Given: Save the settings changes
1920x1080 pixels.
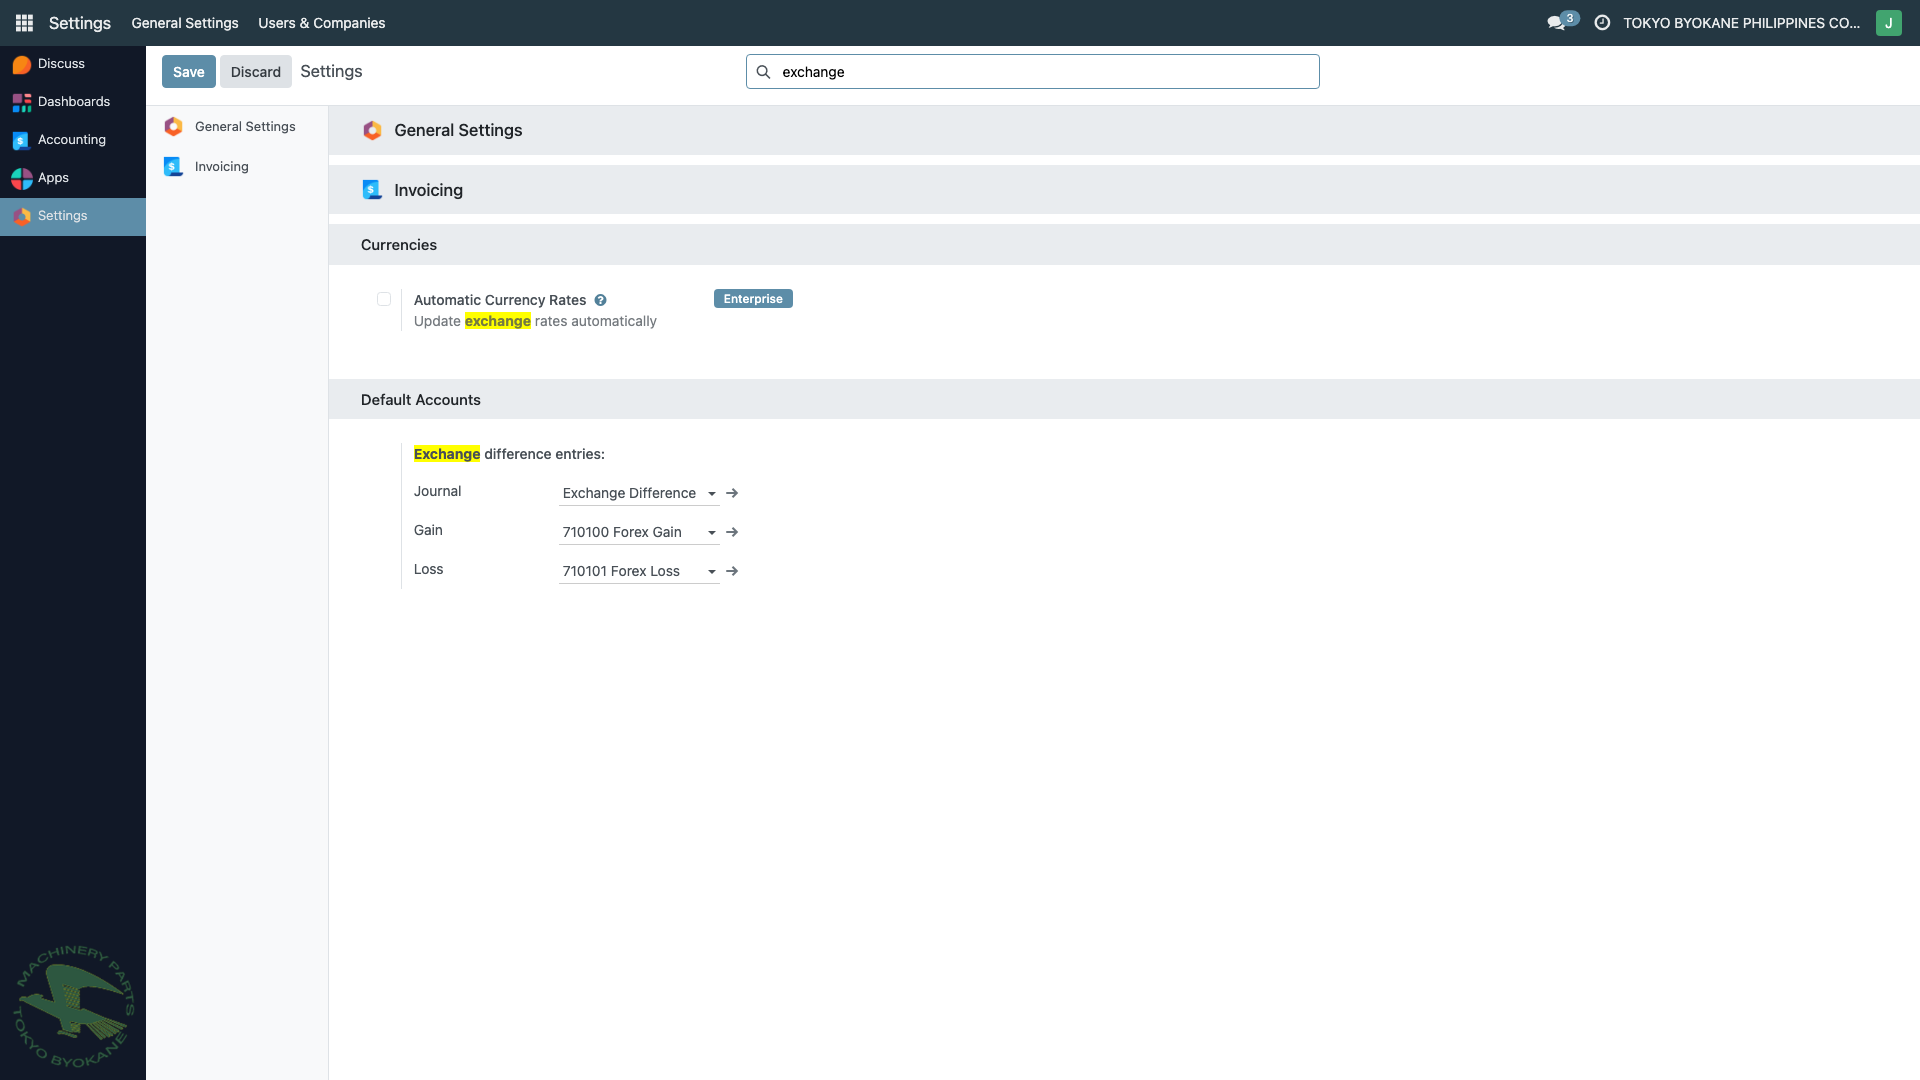Looking at the screenshot, I should click(x=188, y=71).
